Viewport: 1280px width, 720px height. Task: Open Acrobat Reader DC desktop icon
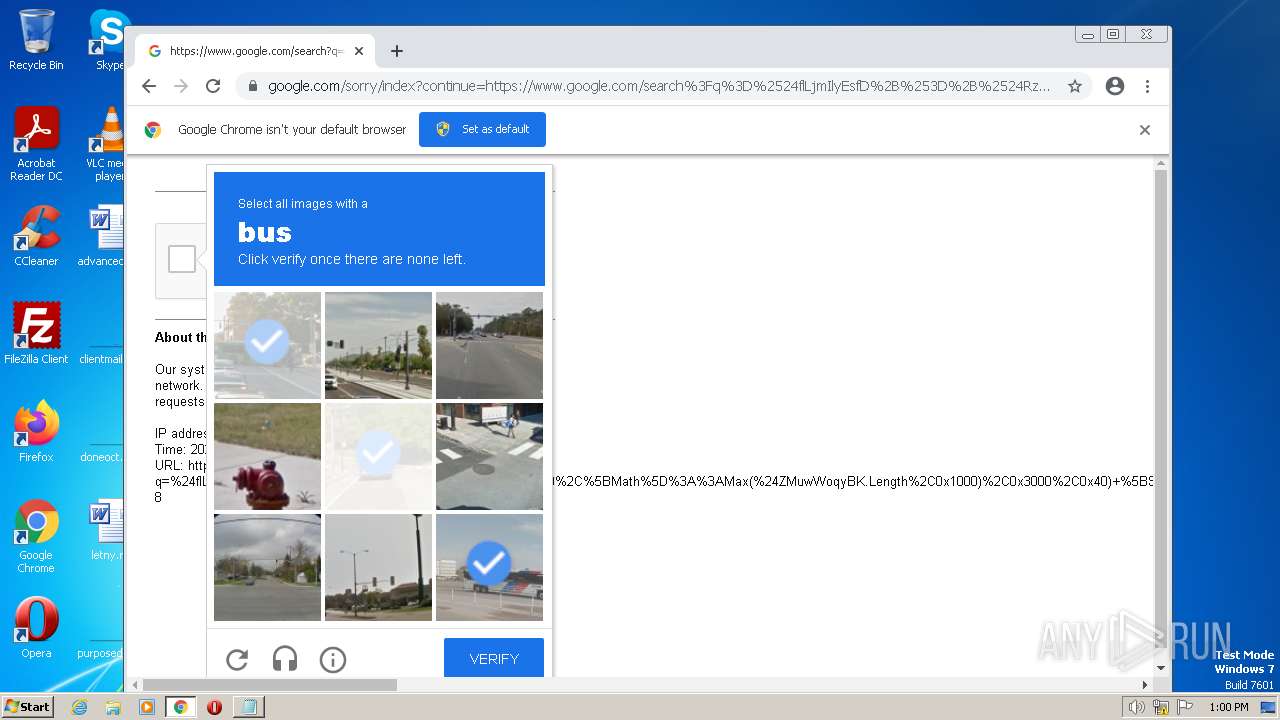pyautogui.click(x=36, y=144)
